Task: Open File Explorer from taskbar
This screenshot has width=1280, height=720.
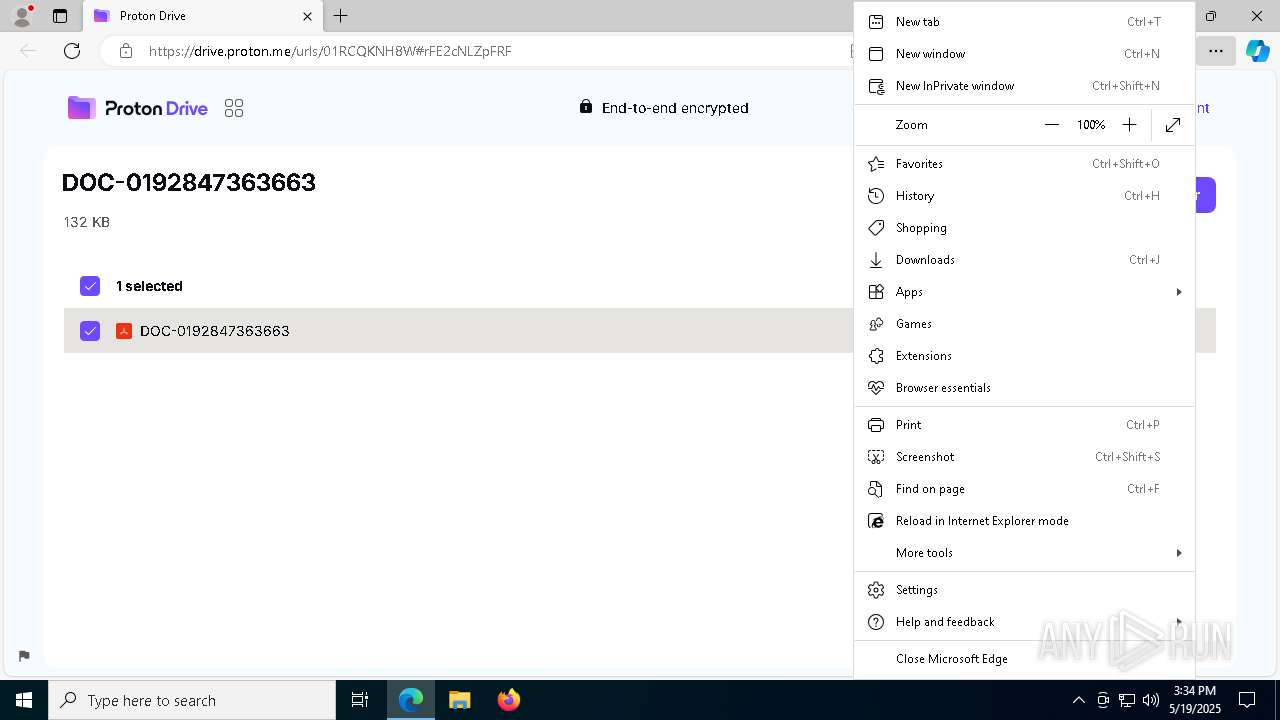Action: 460,700
